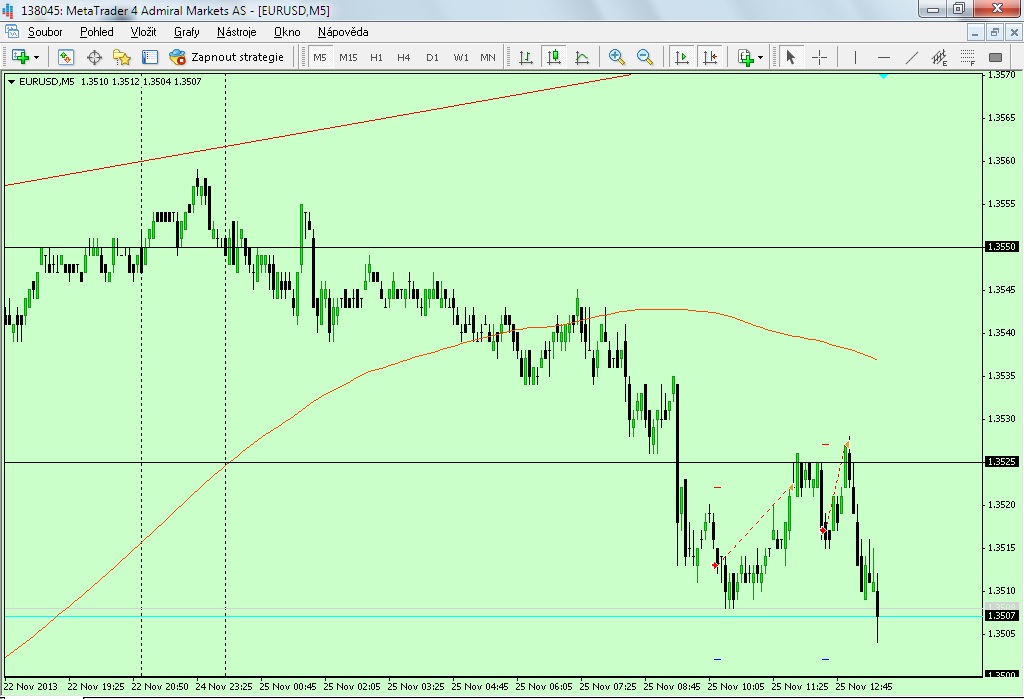
Task: Open the Vložit menu
Action: click(143, 31)
